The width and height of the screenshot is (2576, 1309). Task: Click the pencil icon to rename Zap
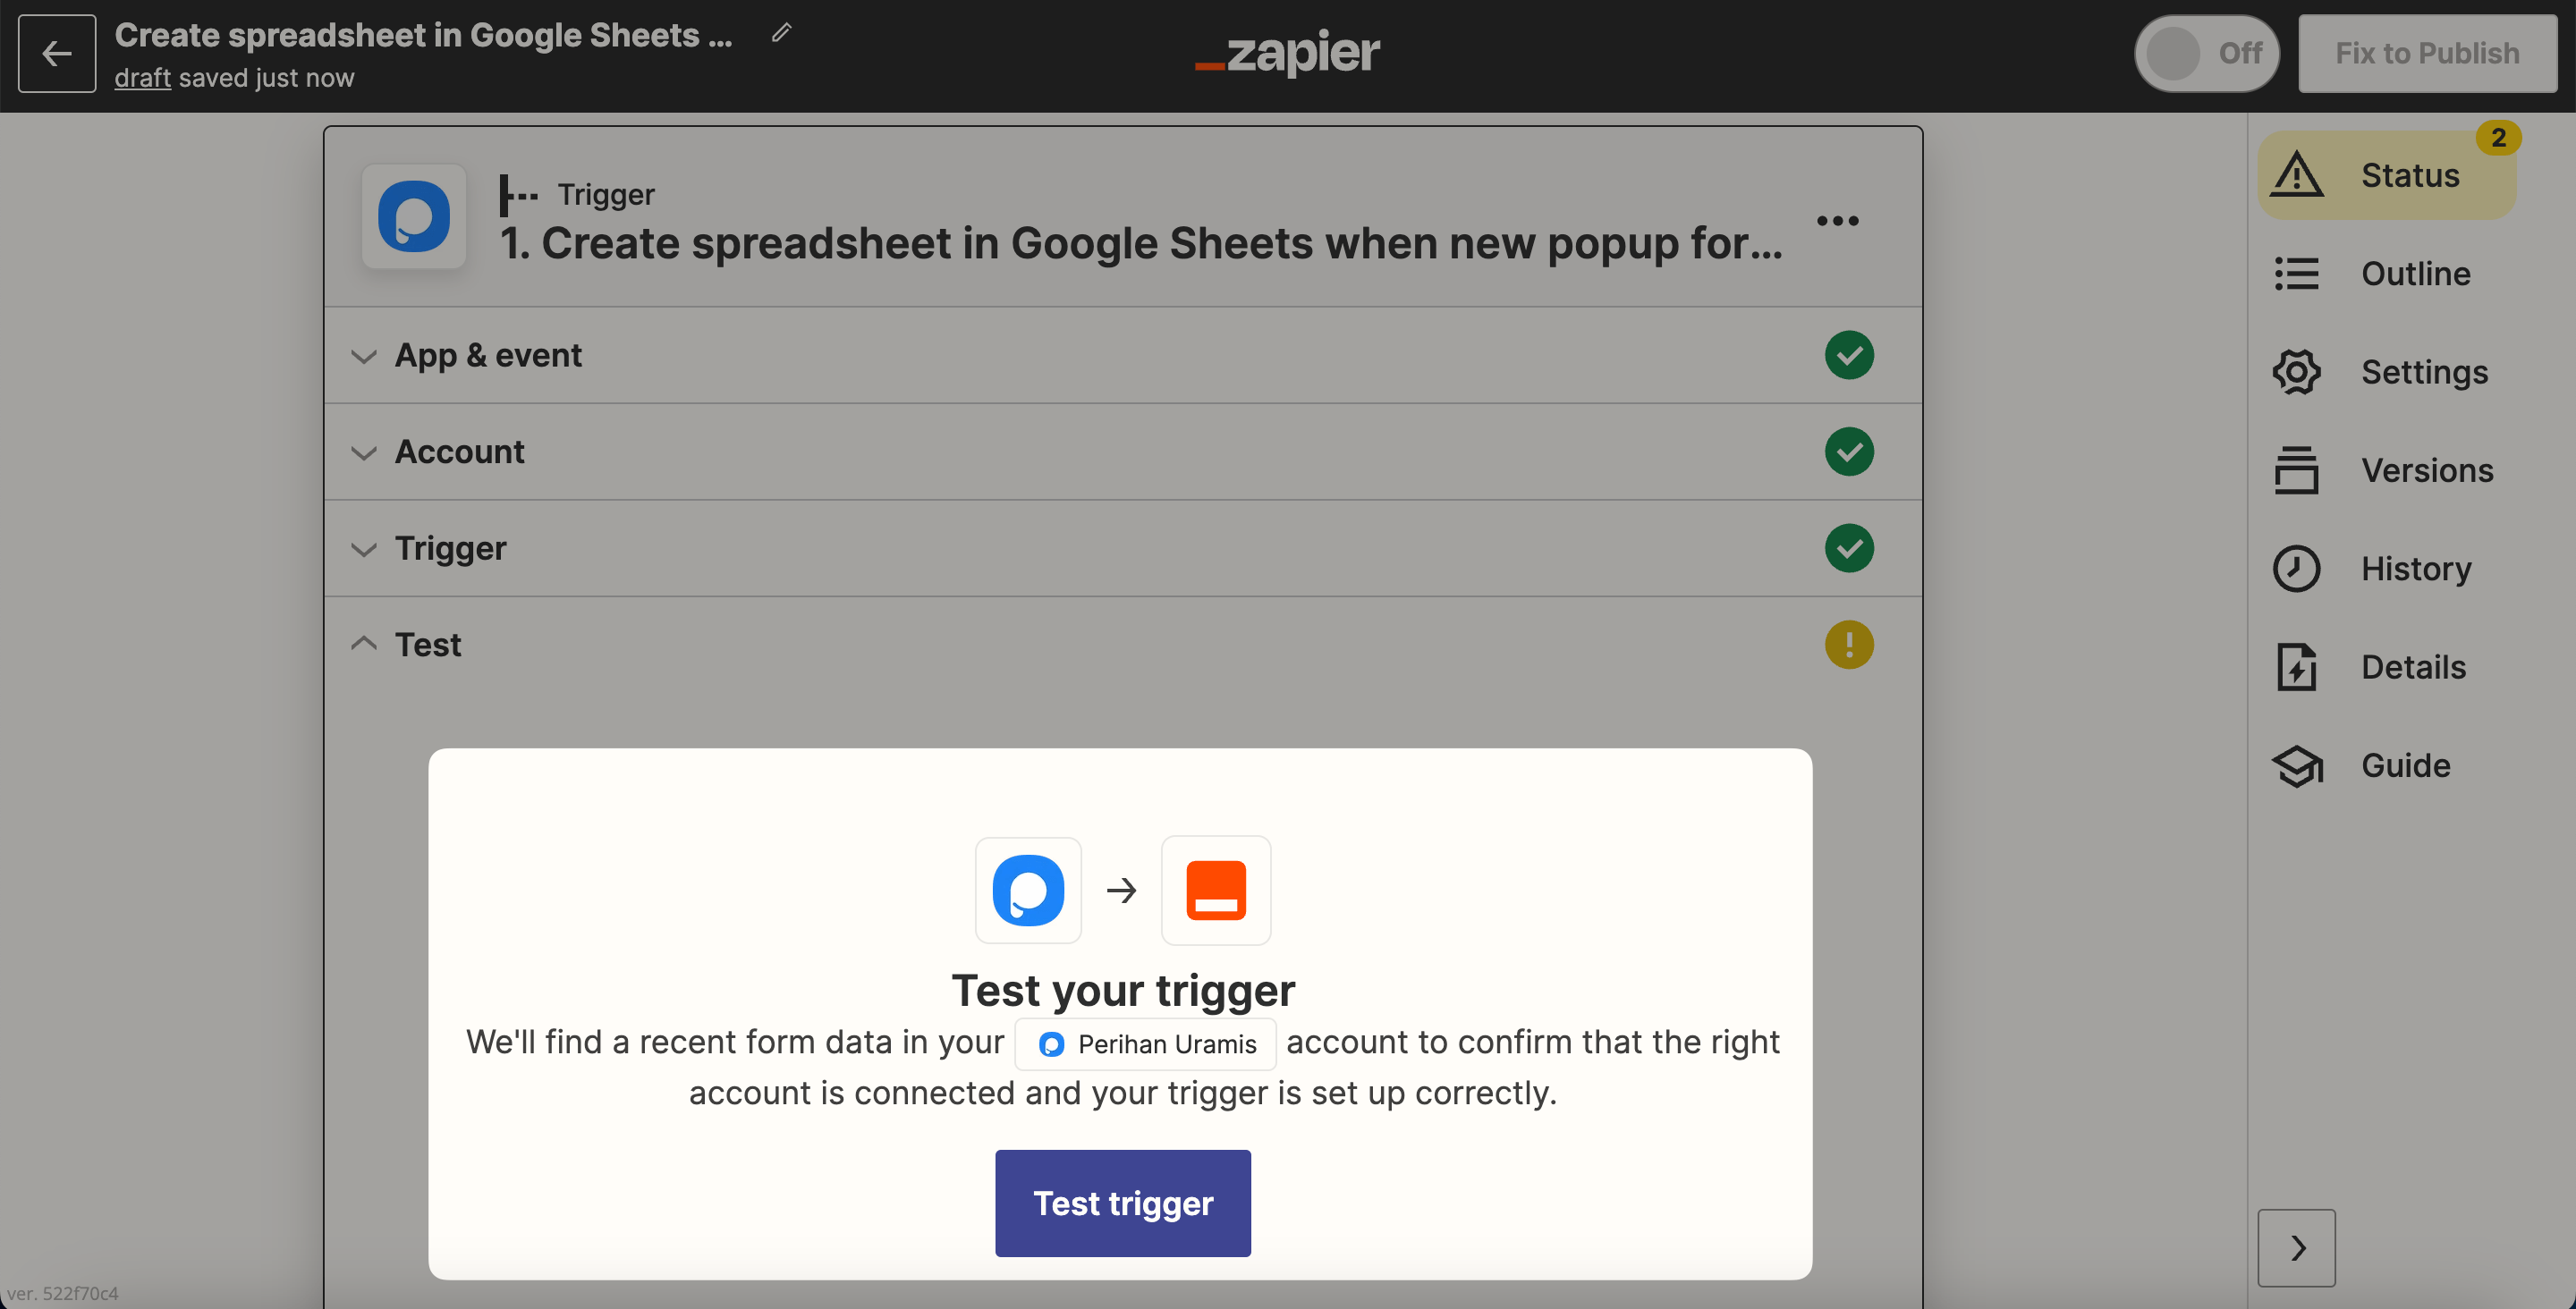(x=781, y=33)
